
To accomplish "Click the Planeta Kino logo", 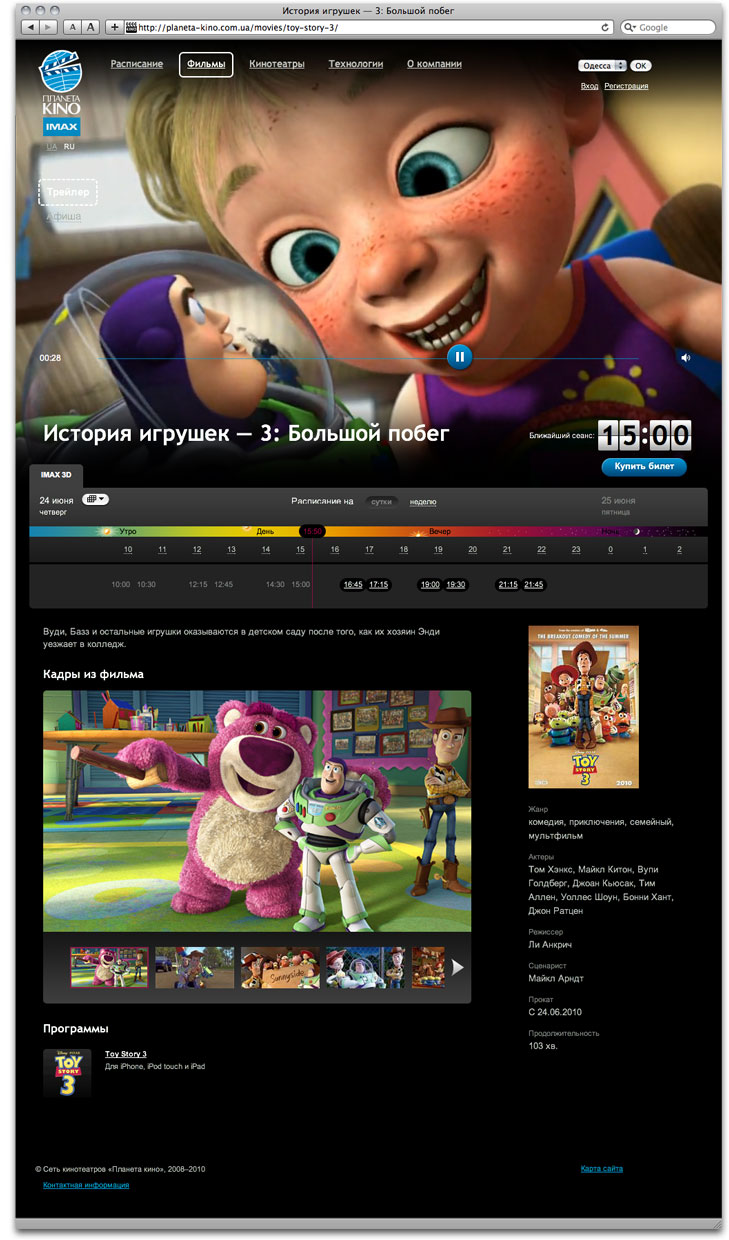I will [x=61, y=81].
